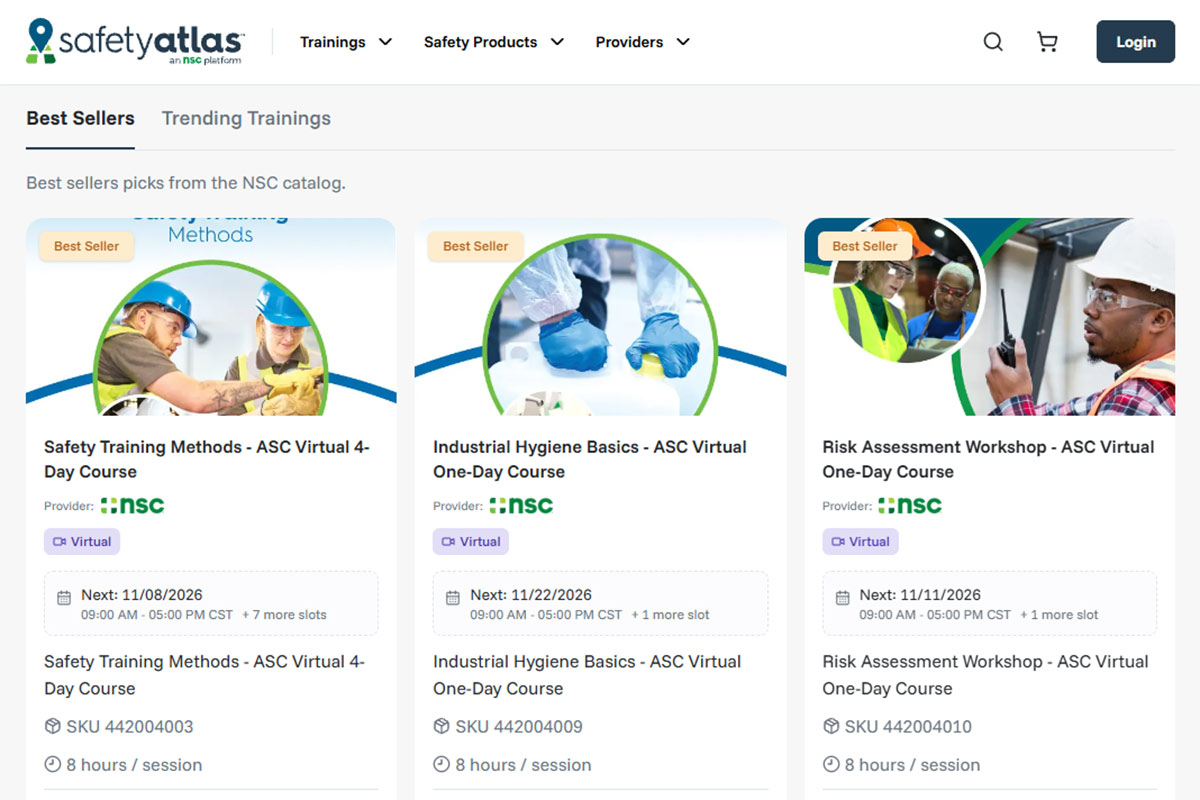Switch to the Trending Trainings tab
1200x800 pixels.
coord(246,118)
